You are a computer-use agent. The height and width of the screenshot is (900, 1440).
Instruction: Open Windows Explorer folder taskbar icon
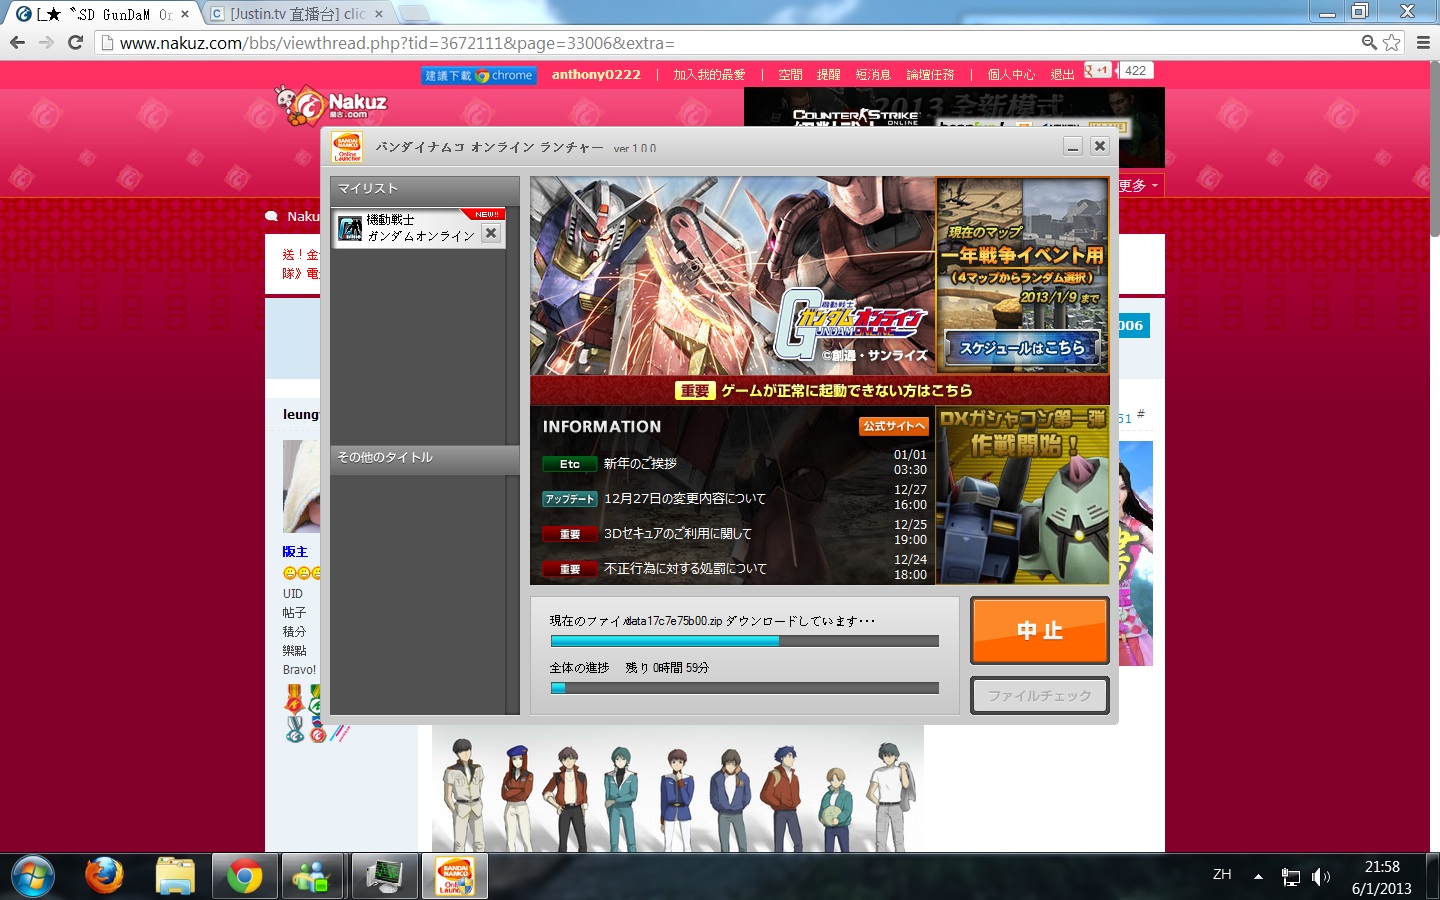coord(175,876)
